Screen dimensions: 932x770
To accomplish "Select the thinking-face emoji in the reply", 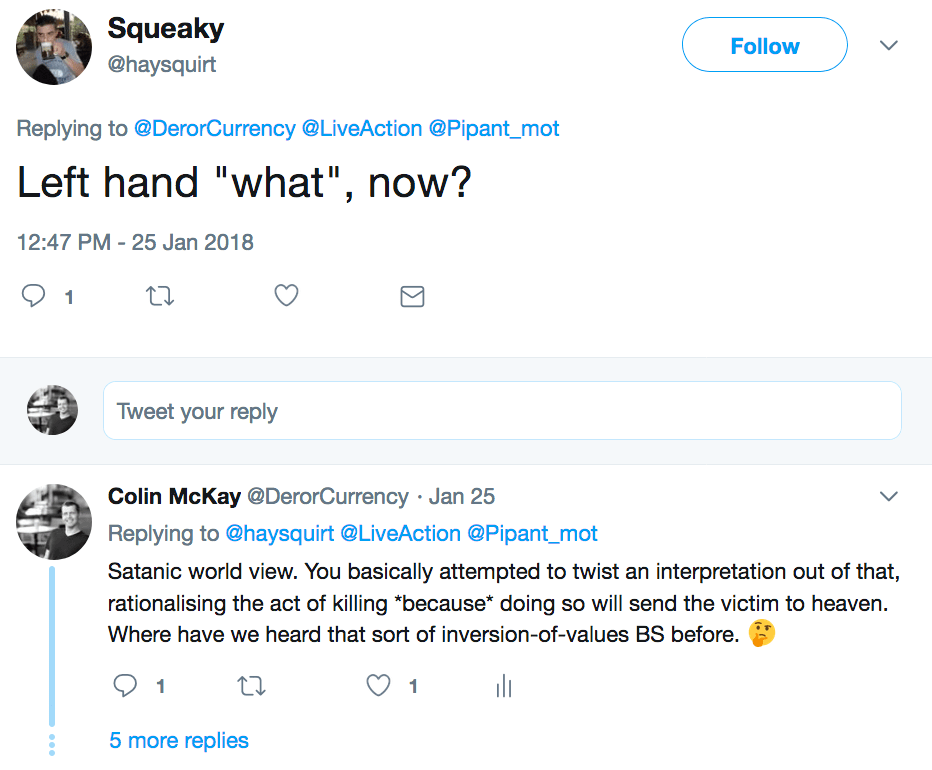I will coord(760,632).
